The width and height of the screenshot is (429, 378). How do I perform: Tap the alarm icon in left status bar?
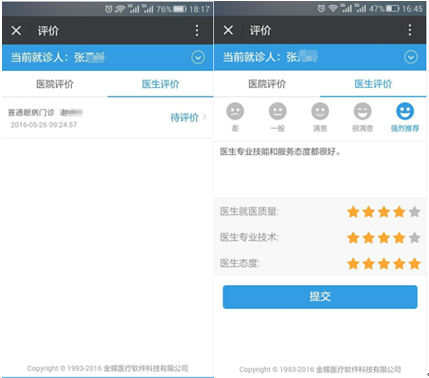(x=109, y=9)
